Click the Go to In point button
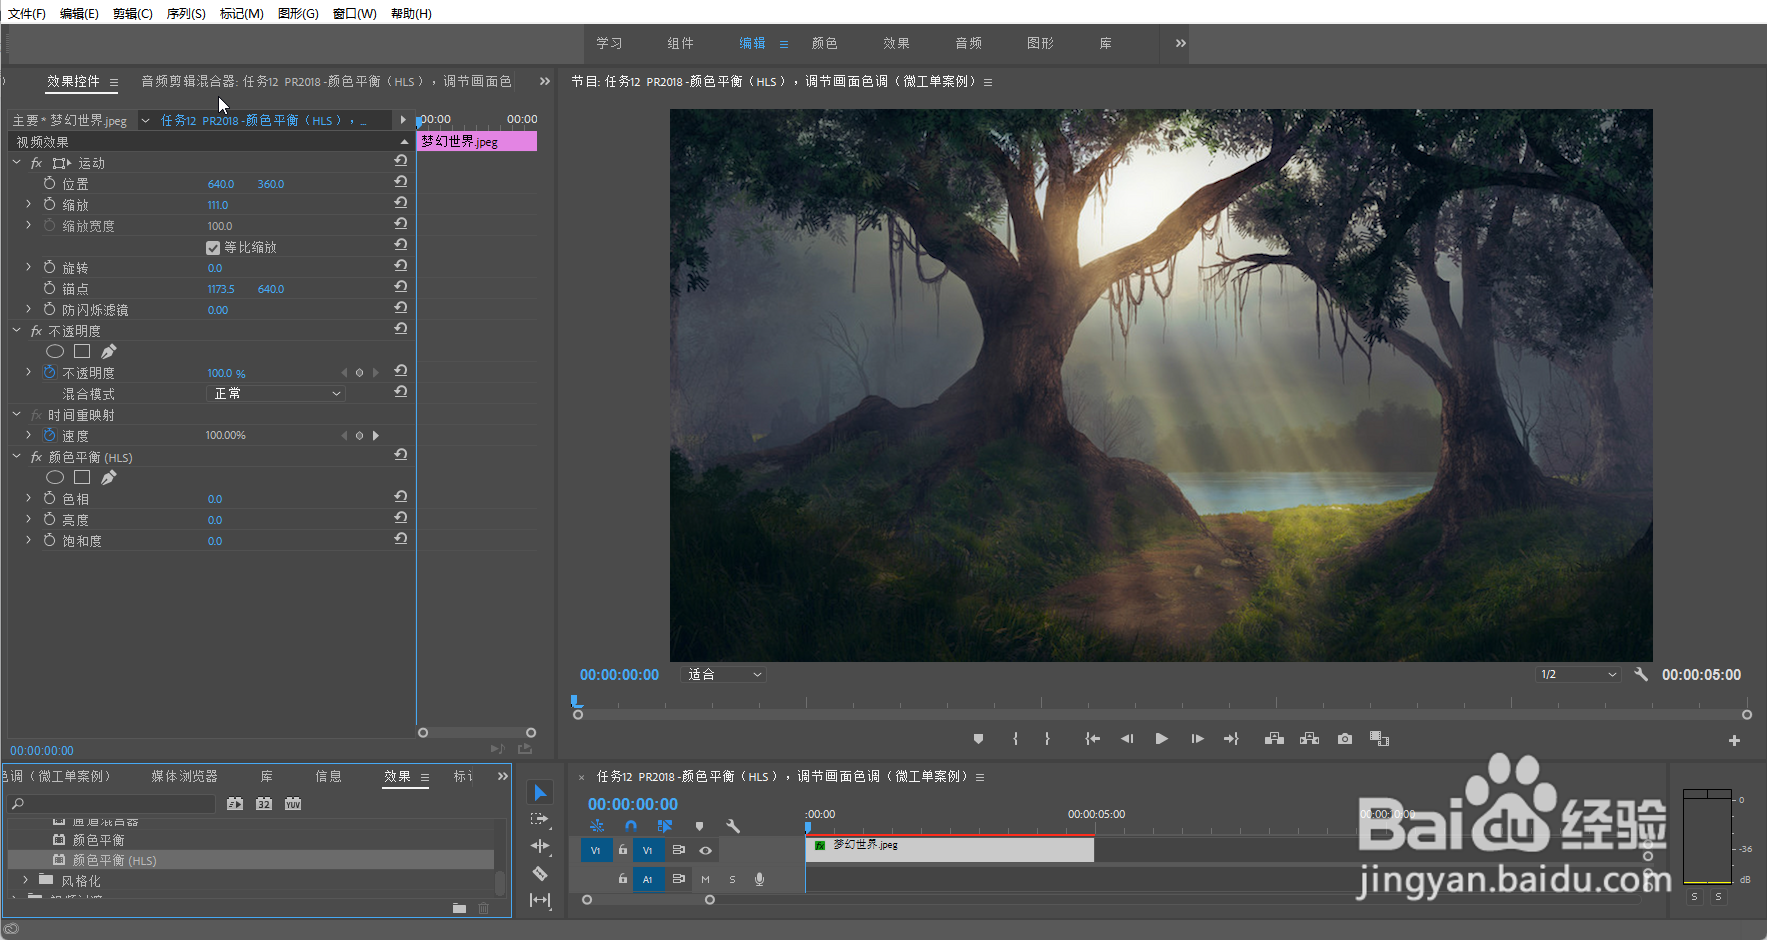This screenshot has width=1767, height=940. (x=1092, y=739)
